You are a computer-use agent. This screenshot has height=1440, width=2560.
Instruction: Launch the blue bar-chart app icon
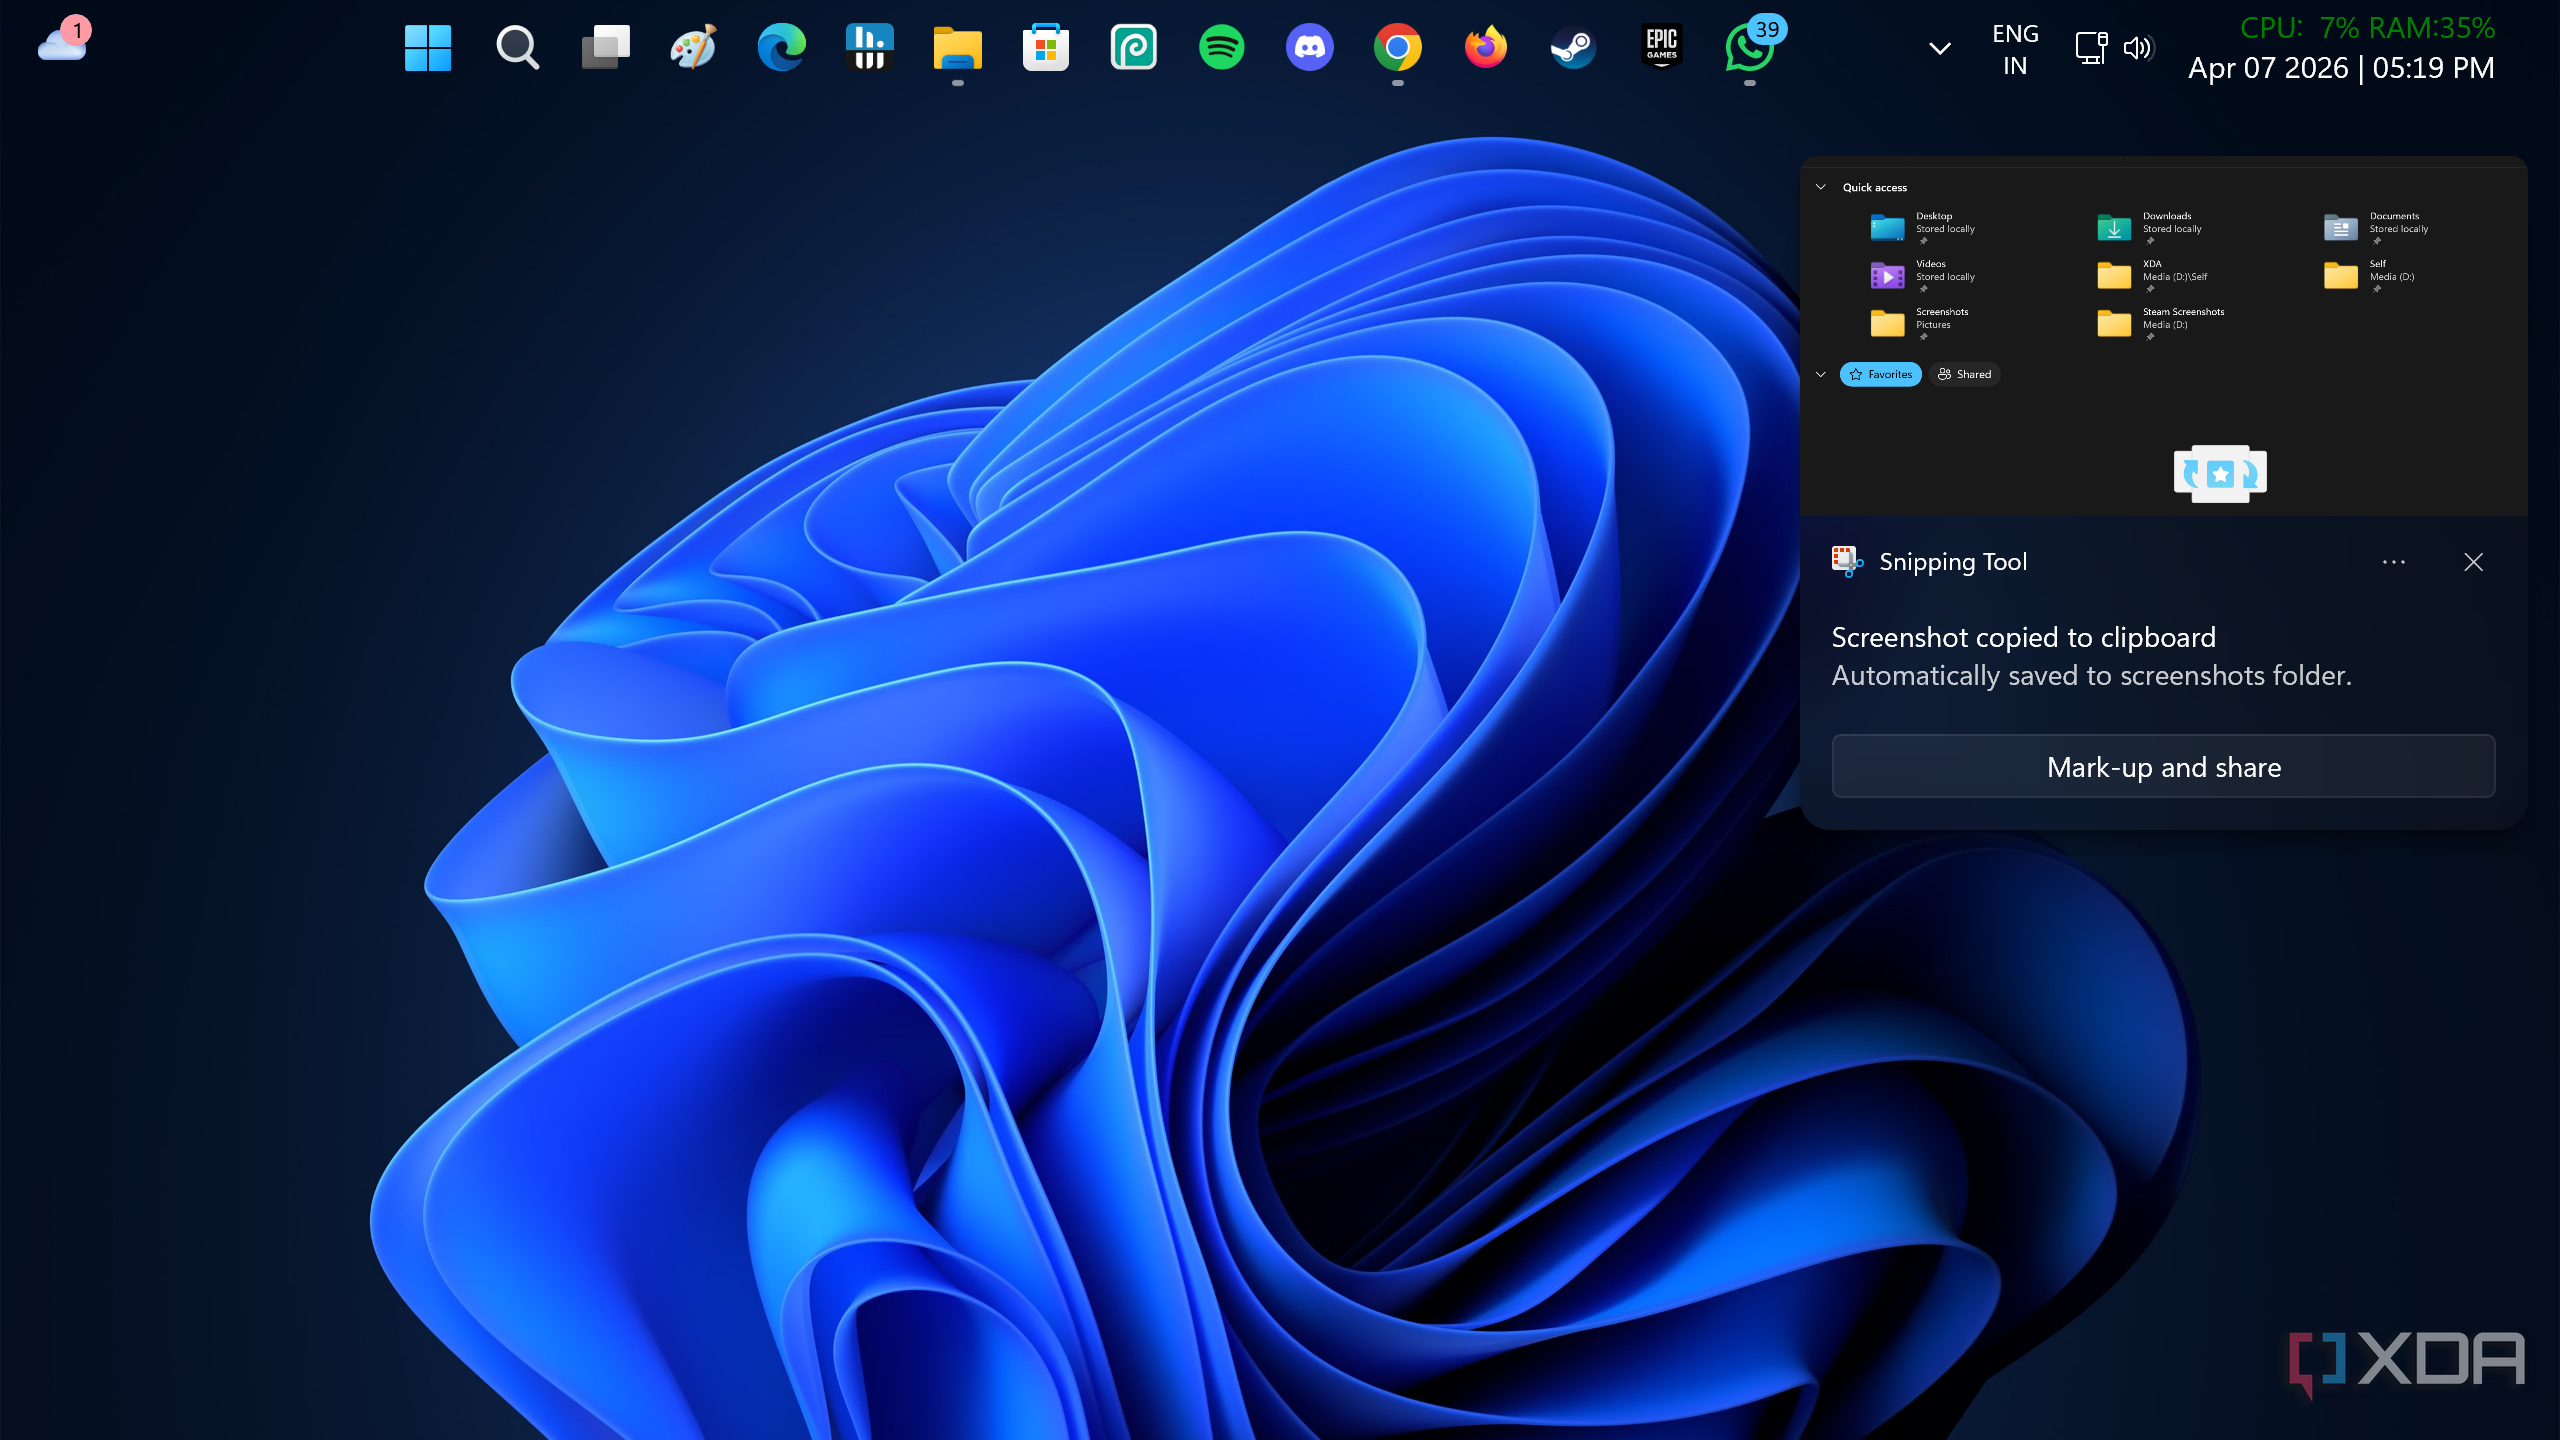tap(869, 47)
